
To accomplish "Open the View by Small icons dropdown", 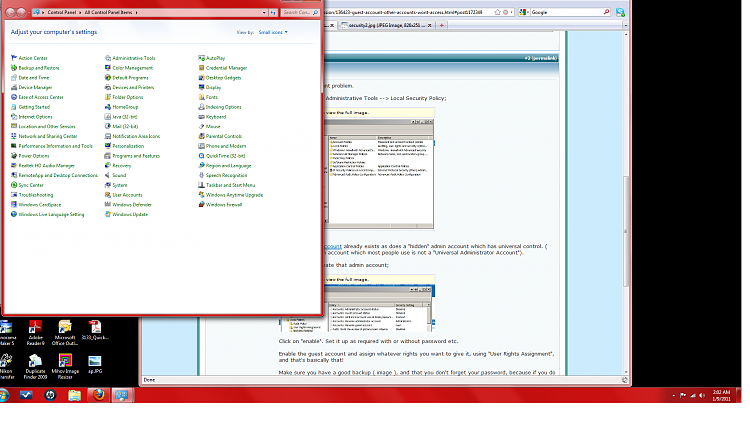I will coord(273,32).
